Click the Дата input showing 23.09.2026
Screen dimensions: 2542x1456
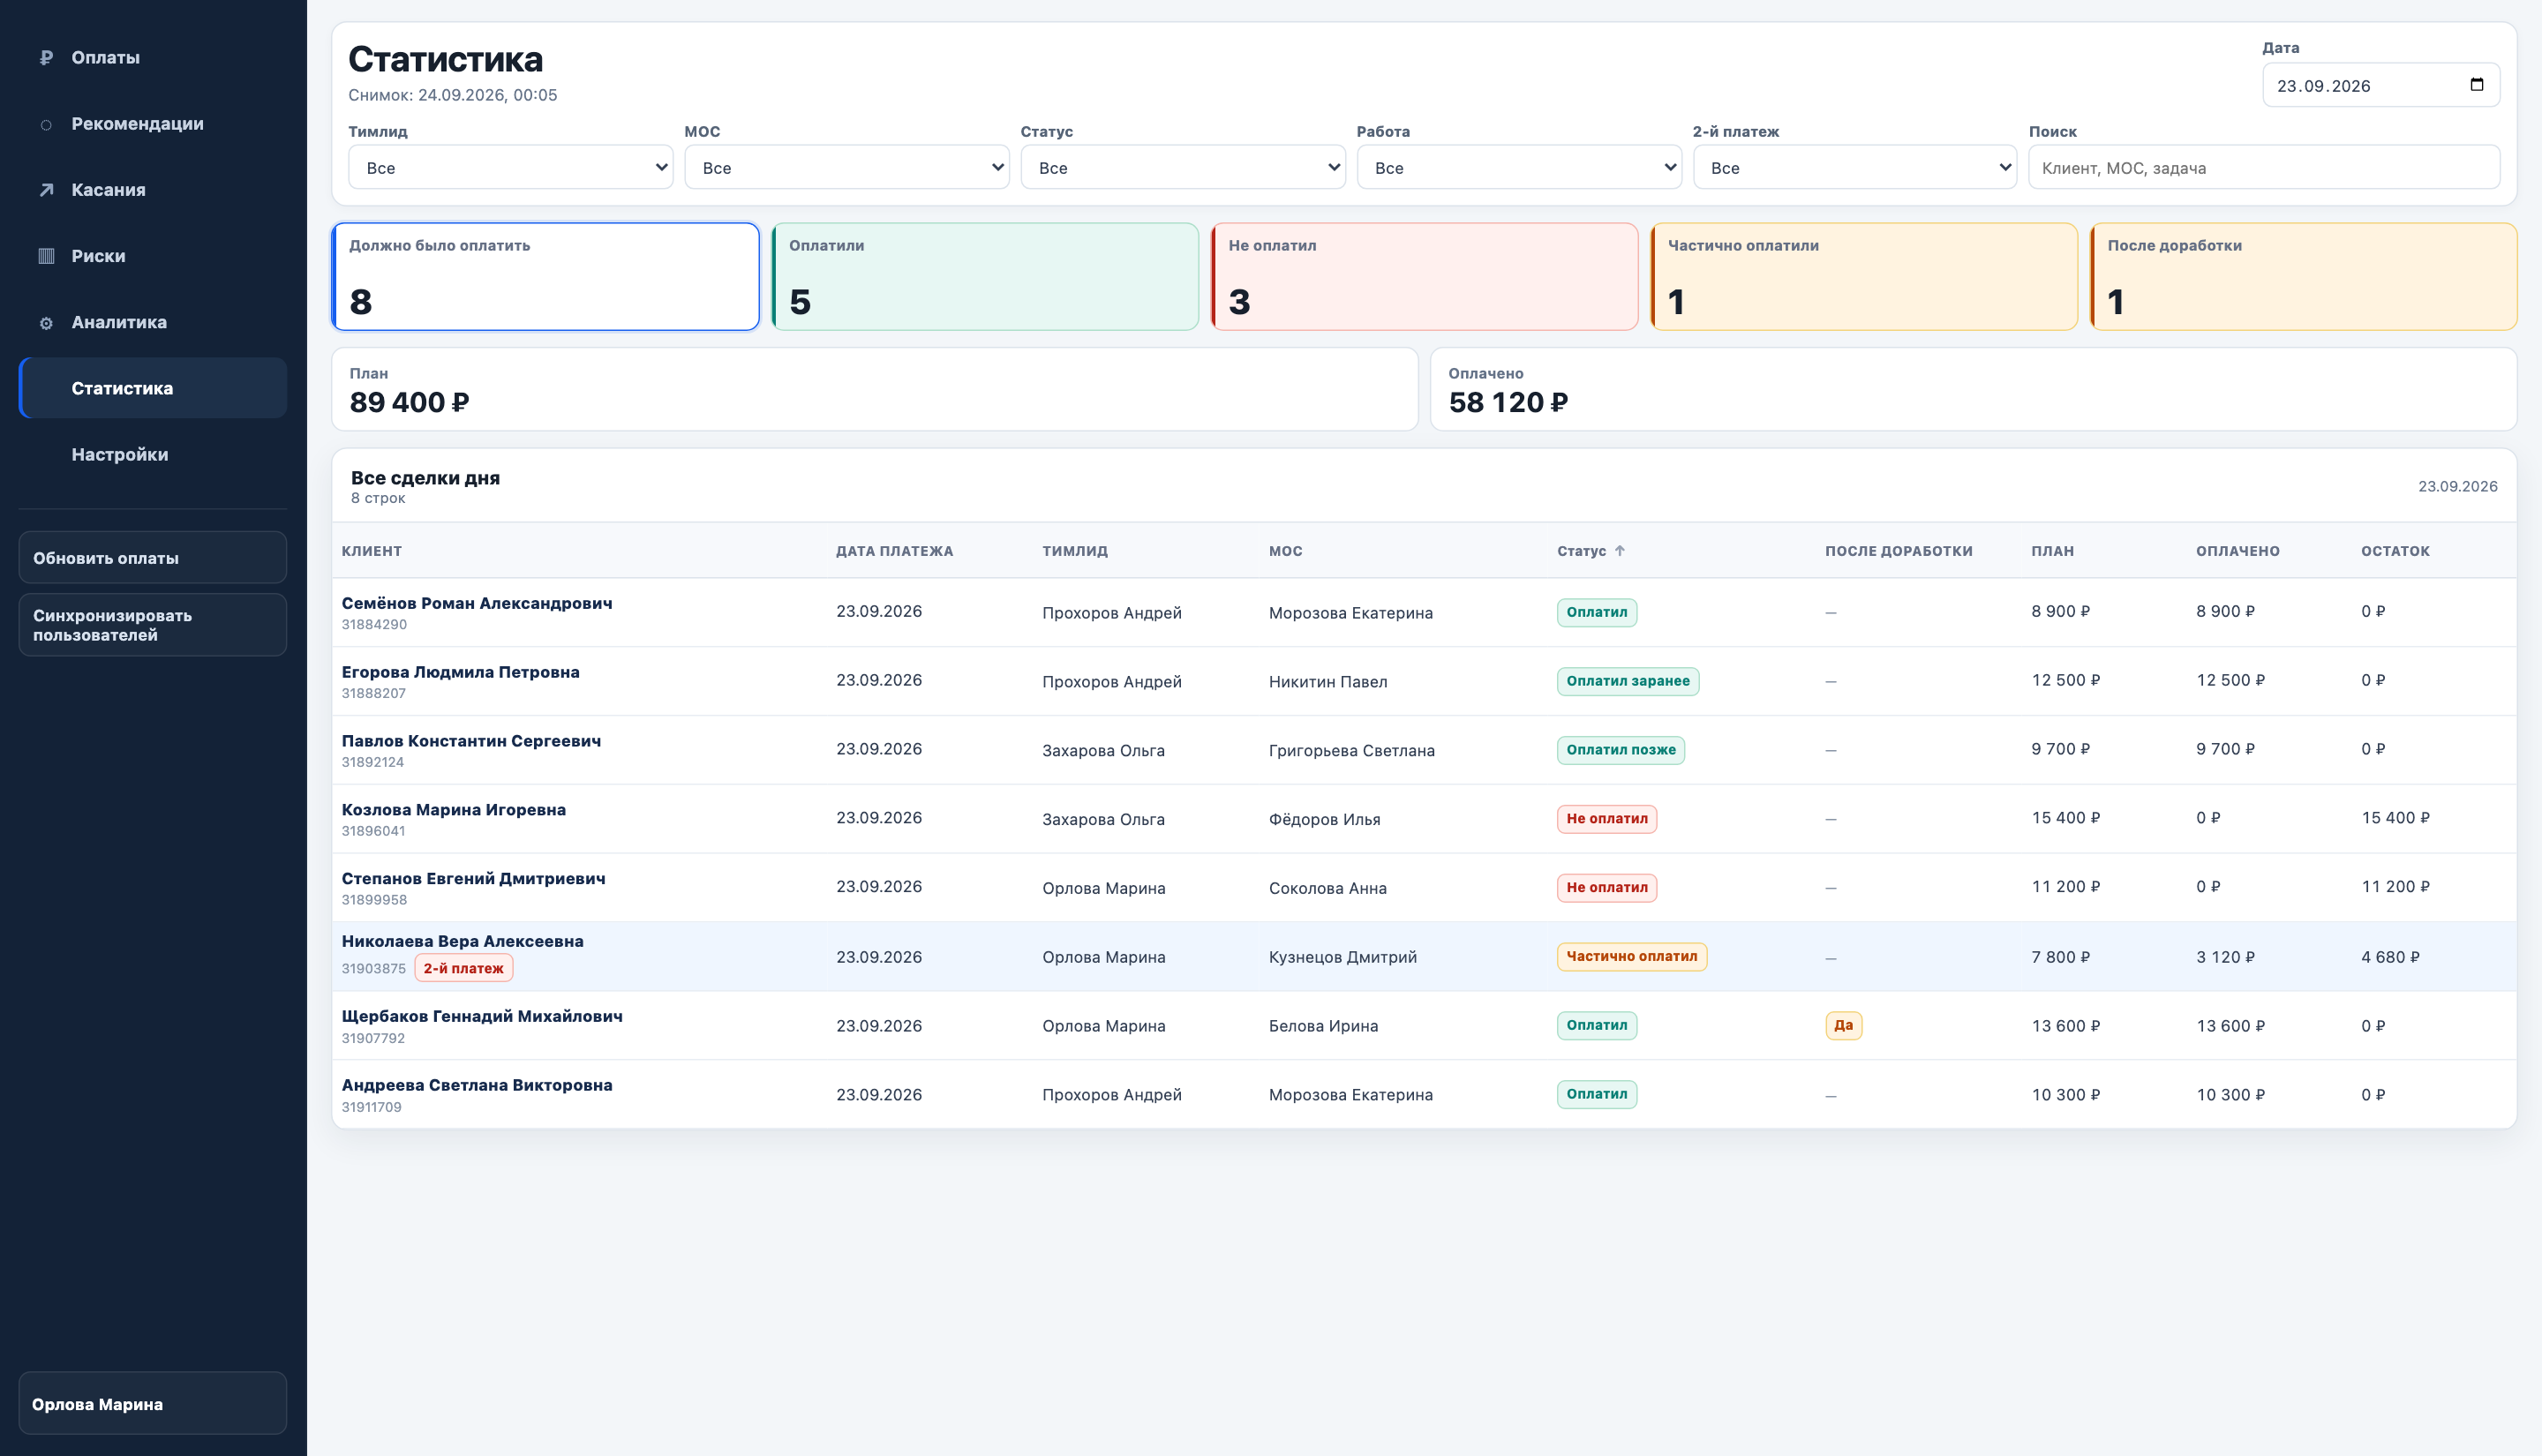pyautogui.click(x=2381, y=85)
